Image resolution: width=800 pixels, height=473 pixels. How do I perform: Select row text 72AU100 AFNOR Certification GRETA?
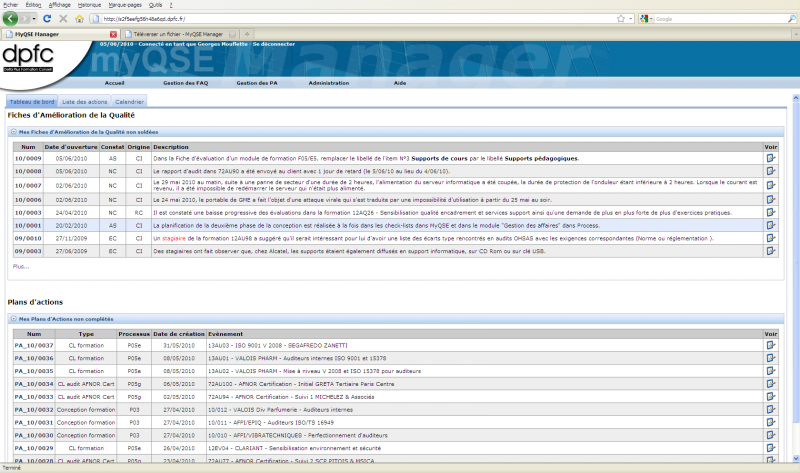[x=301, y=384]
